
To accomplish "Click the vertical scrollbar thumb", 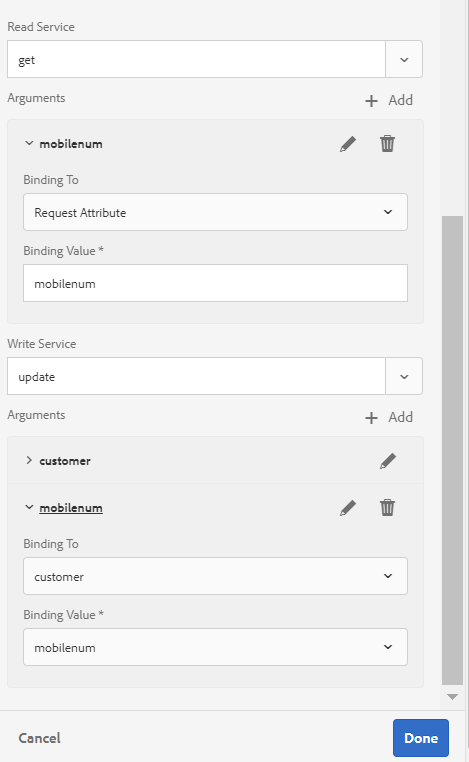I will (452, 450).
